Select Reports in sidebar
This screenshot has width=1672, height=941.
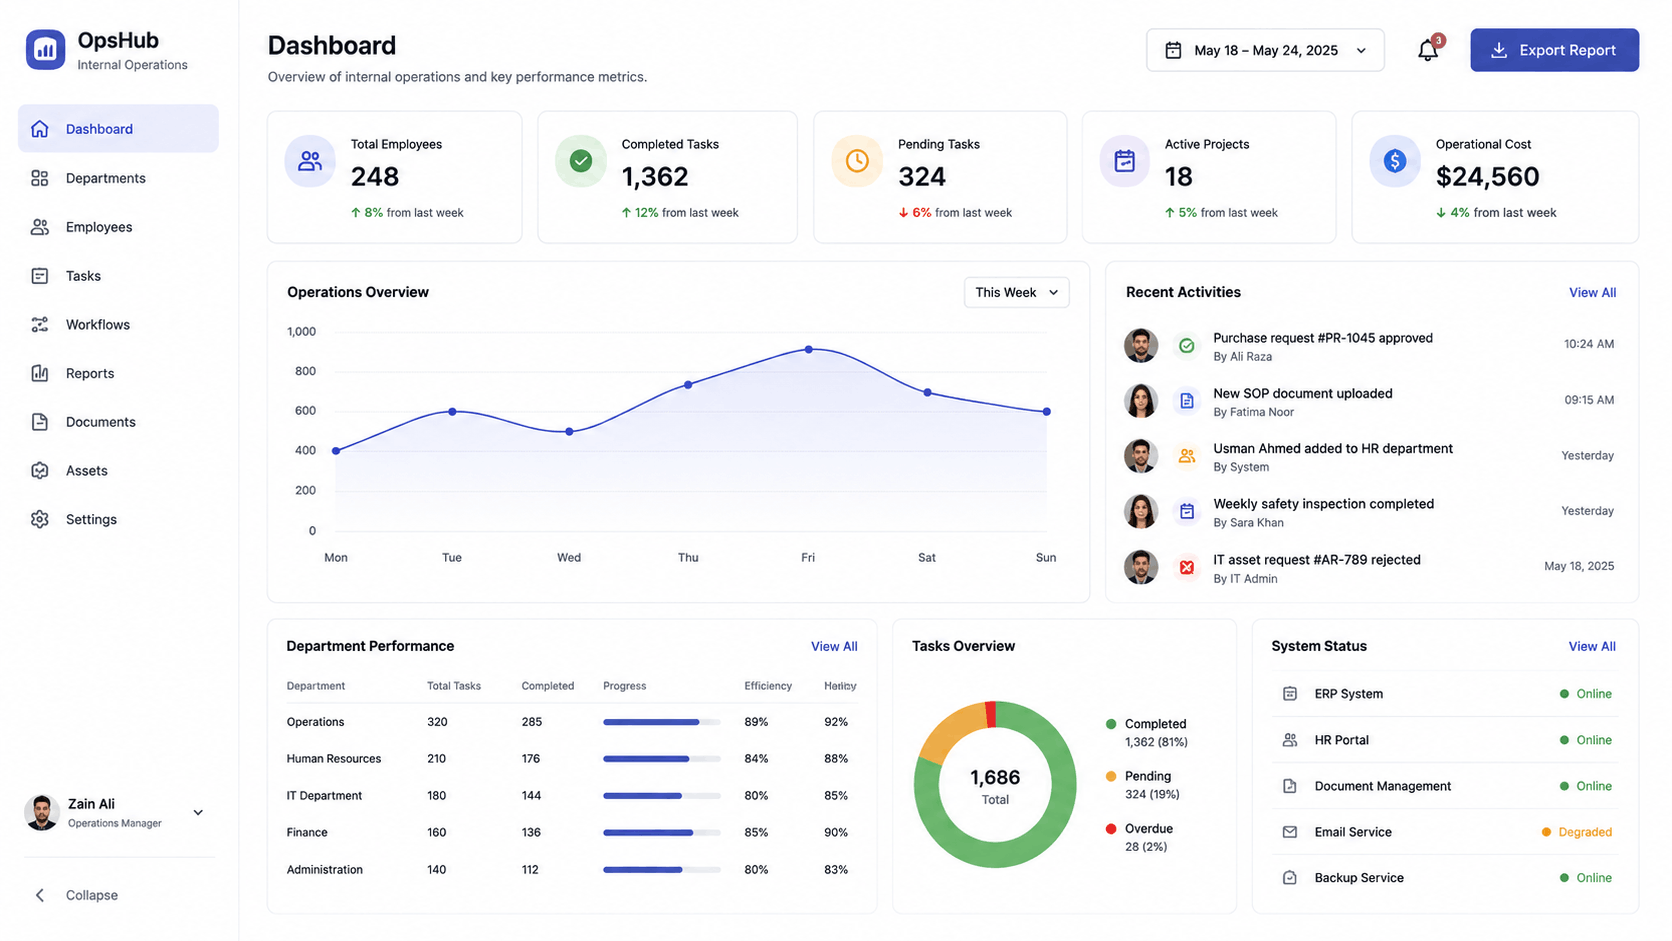[x=118, y=373]
